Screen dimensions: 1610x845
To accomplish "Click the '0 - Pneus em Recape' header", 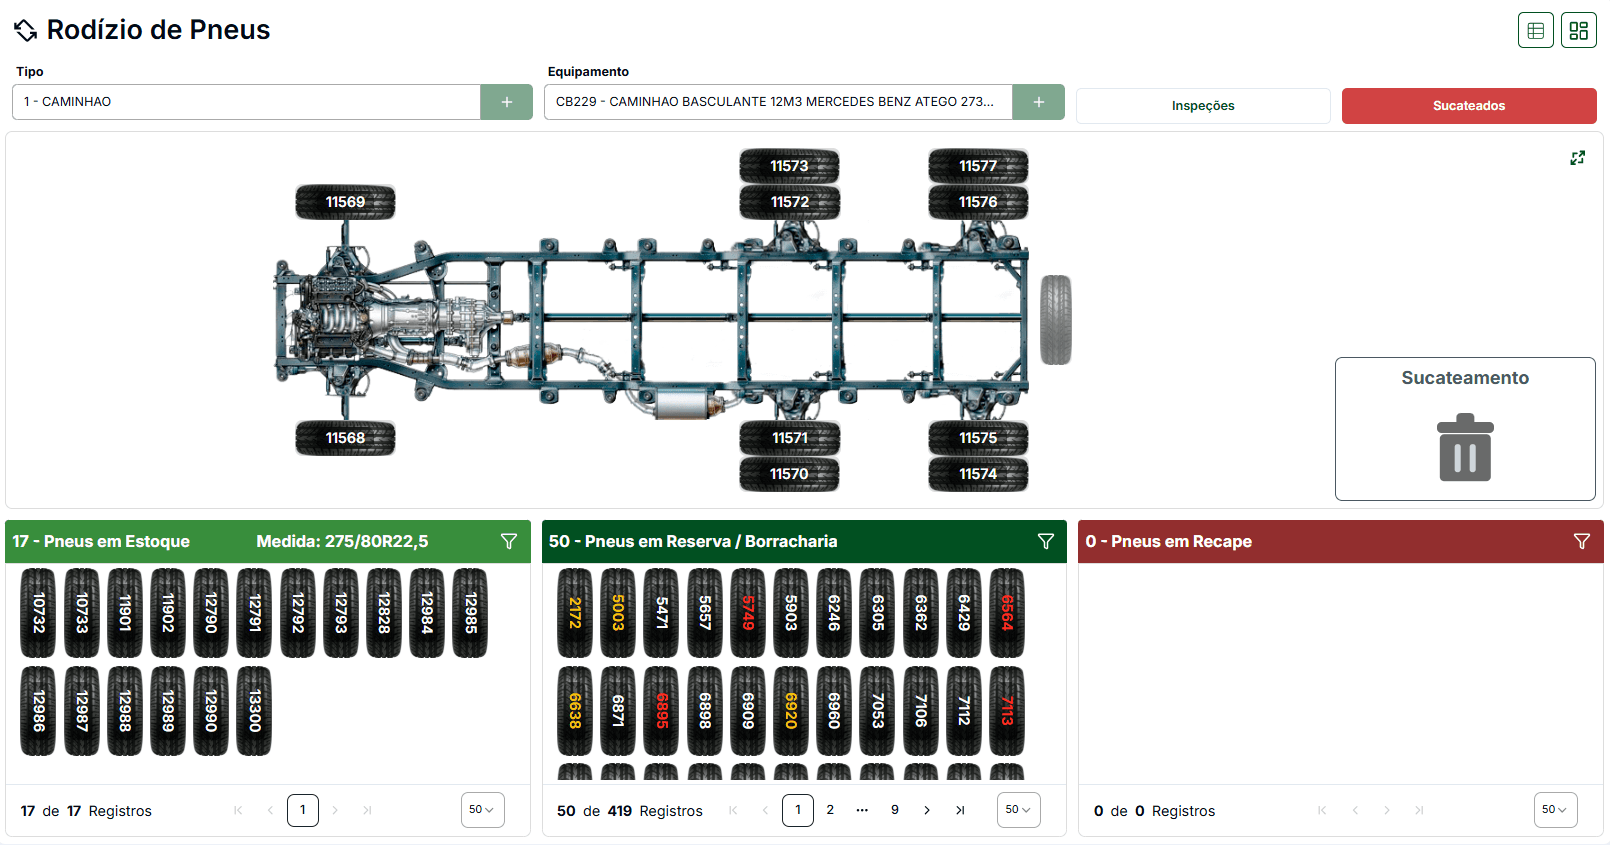I will point(1168,541).
